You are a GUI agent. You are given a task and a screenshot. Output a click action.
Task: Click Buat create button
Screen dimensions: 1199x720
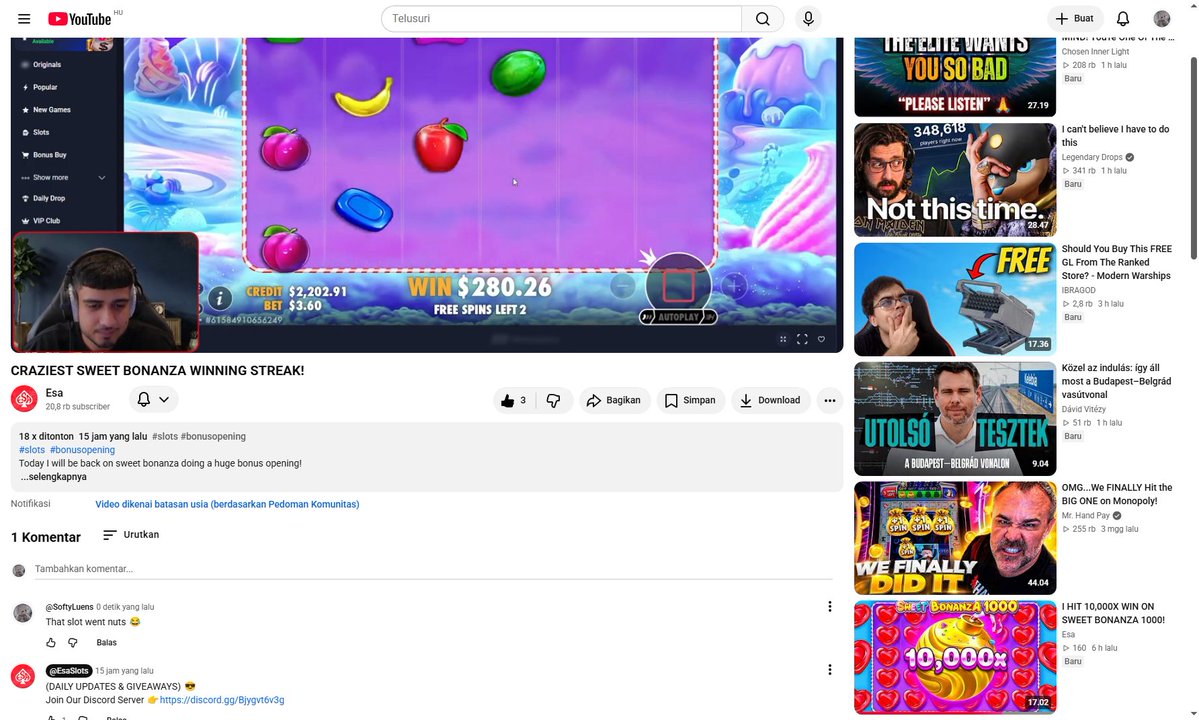pos(1074,18)
